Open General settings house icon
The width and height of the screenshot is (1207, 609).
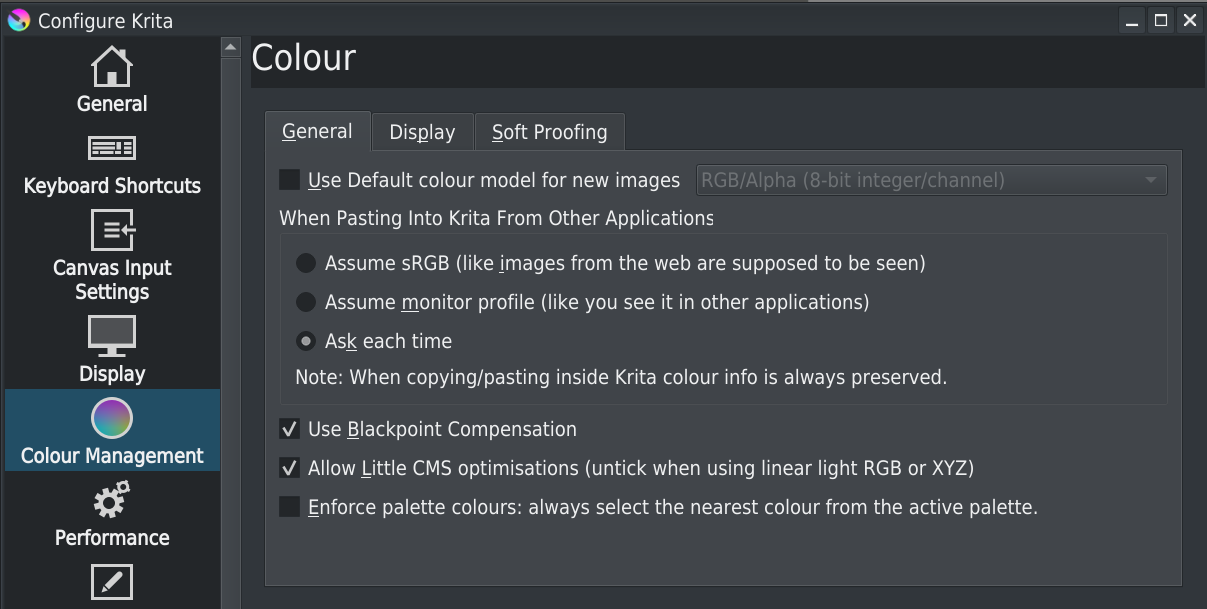112,66
